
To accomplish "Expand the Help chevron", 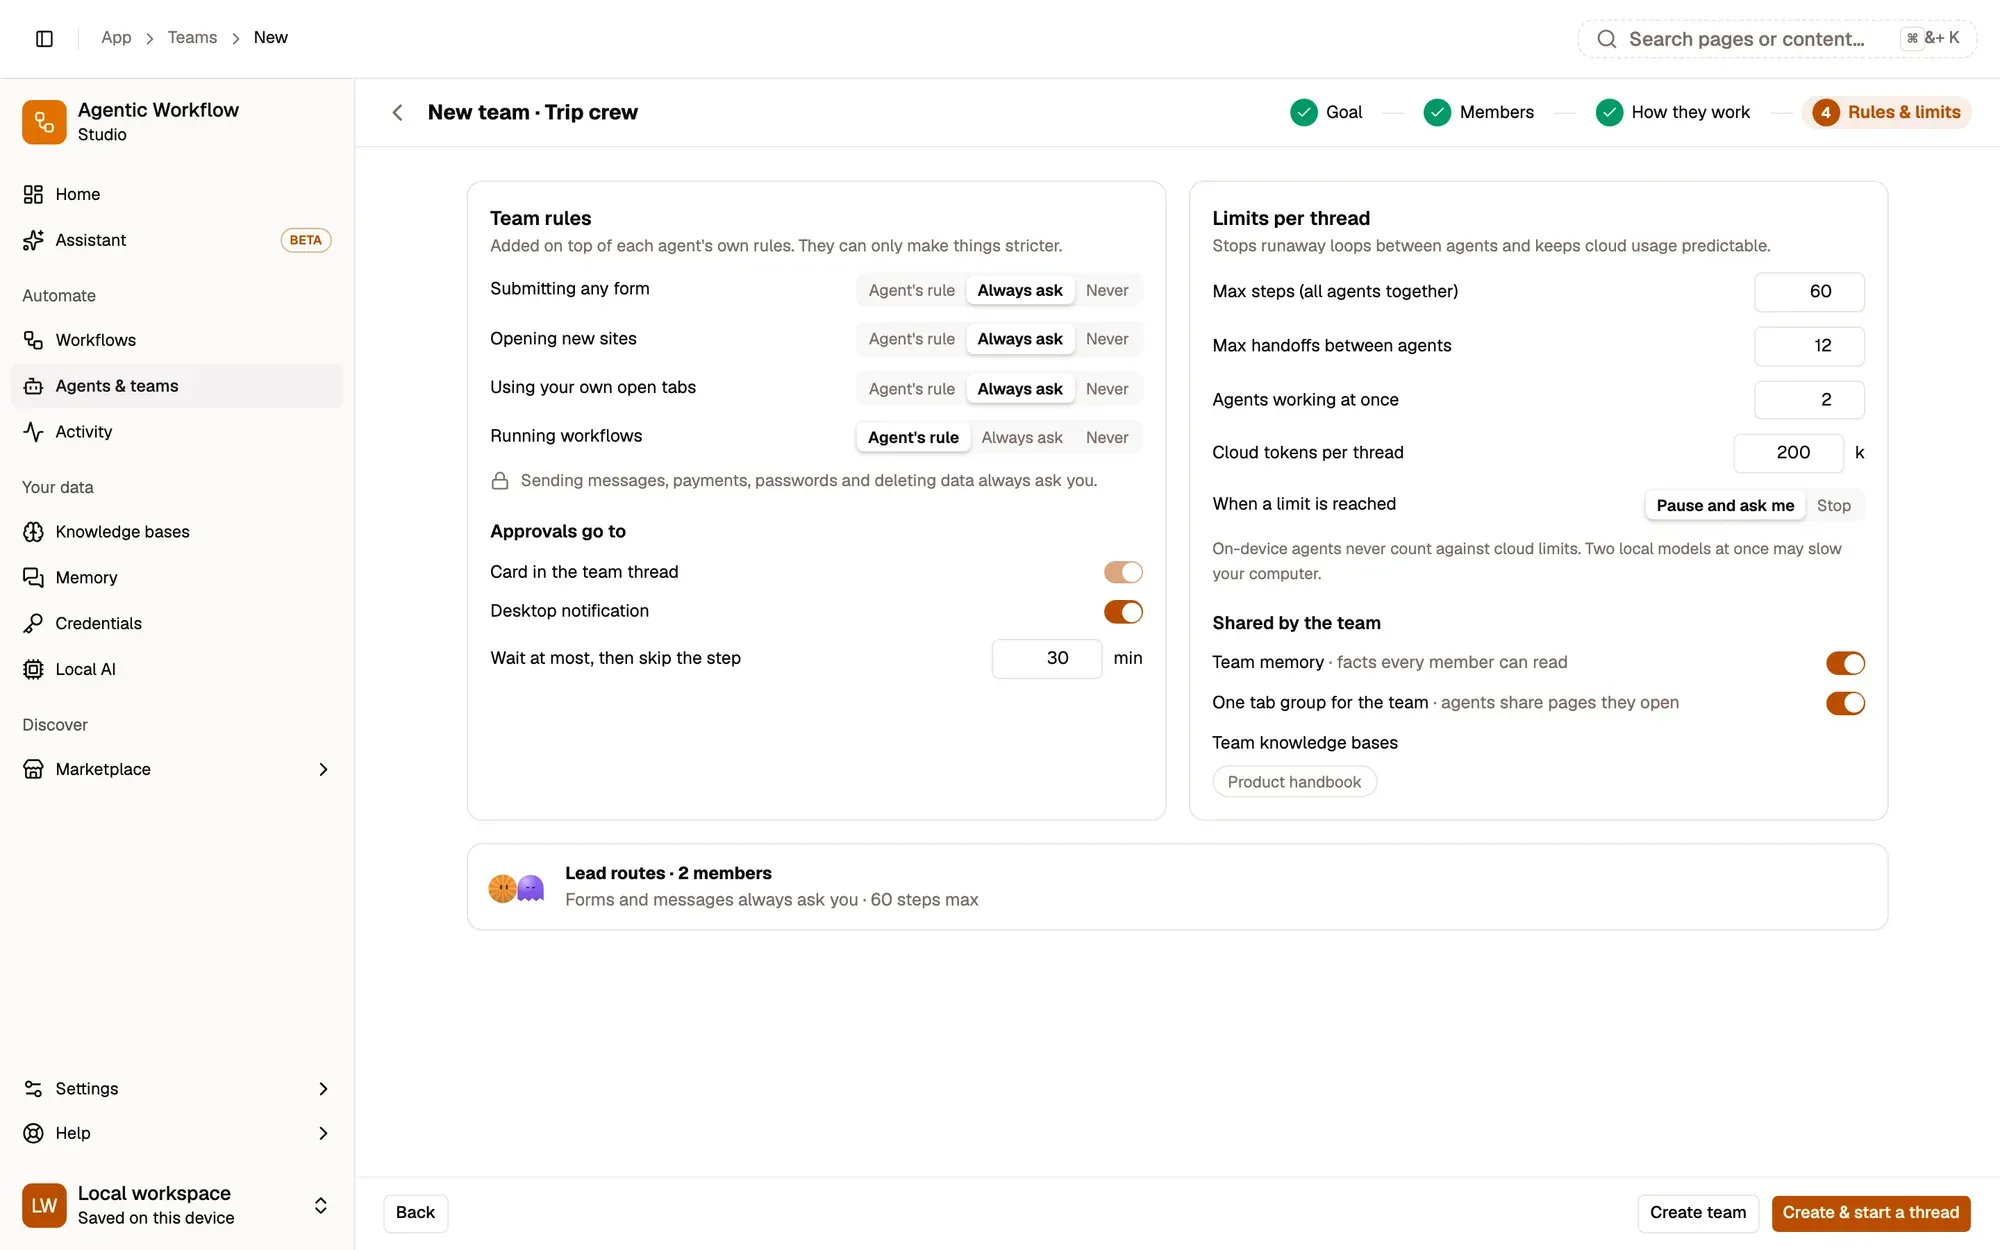I will click(x=323, y=1133).
